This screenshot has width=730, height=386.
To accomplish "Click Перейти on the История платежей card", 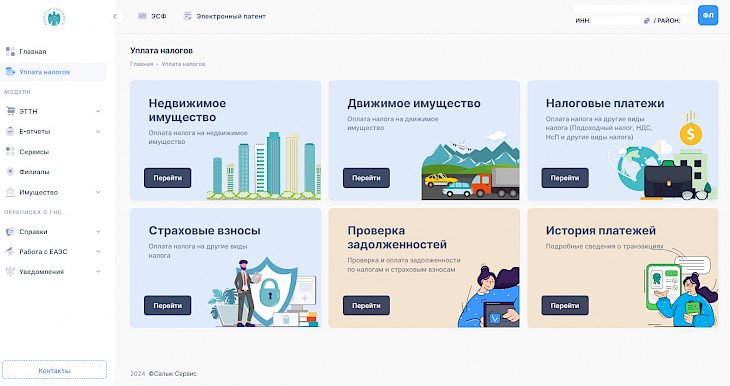I will [565, 305].
